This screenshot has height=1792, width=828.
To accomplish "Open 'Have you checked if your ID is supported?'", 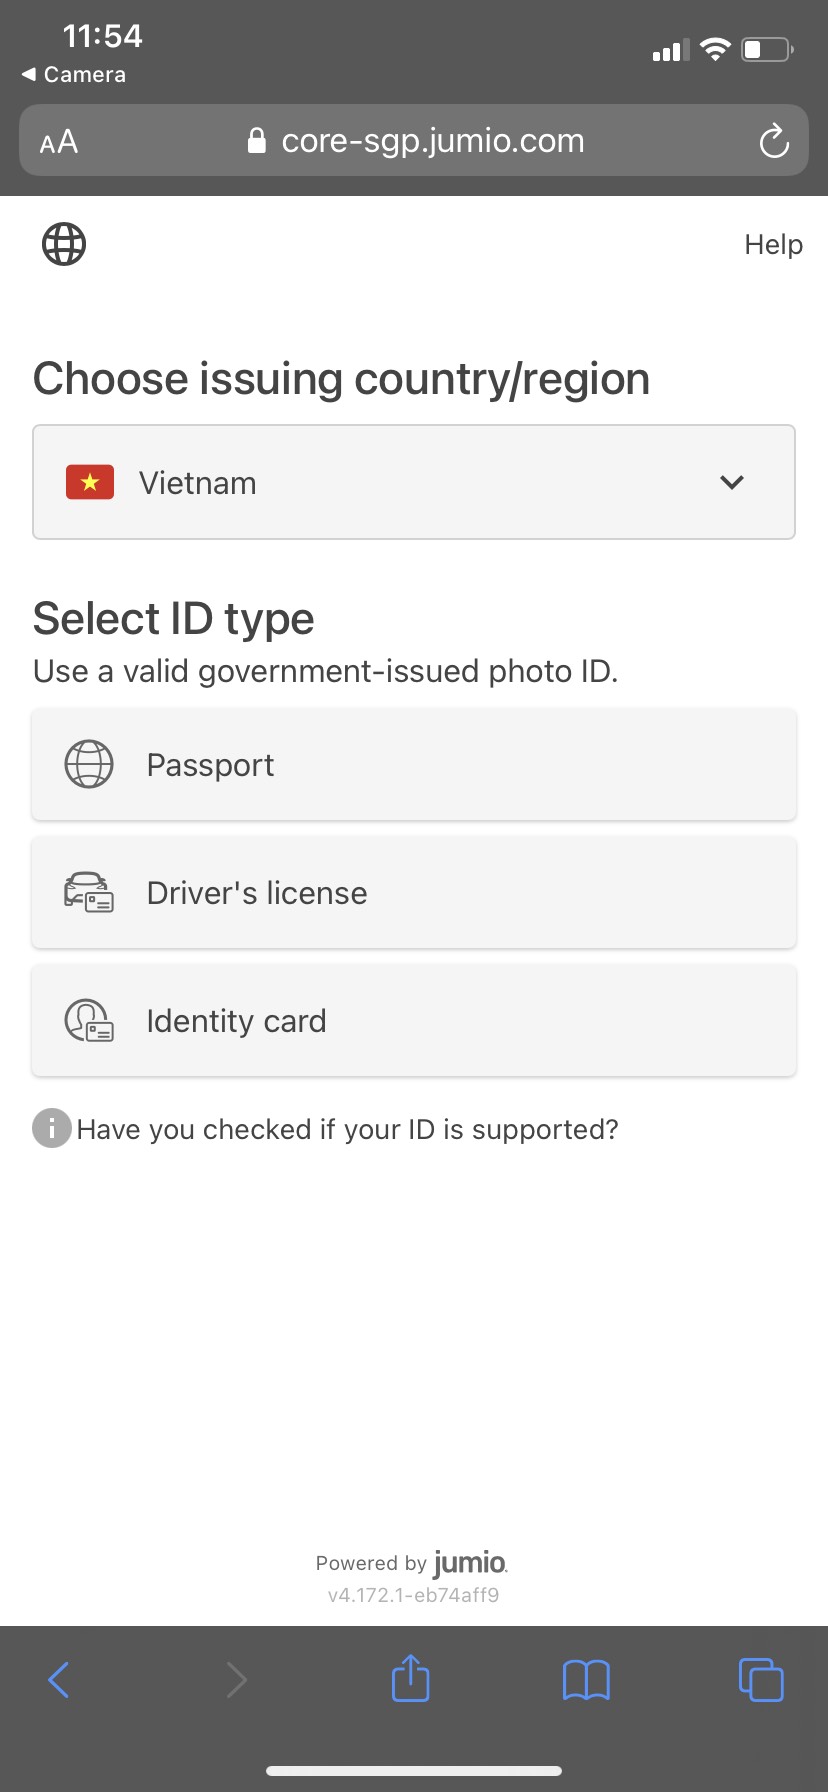I will coord(347,1130).
